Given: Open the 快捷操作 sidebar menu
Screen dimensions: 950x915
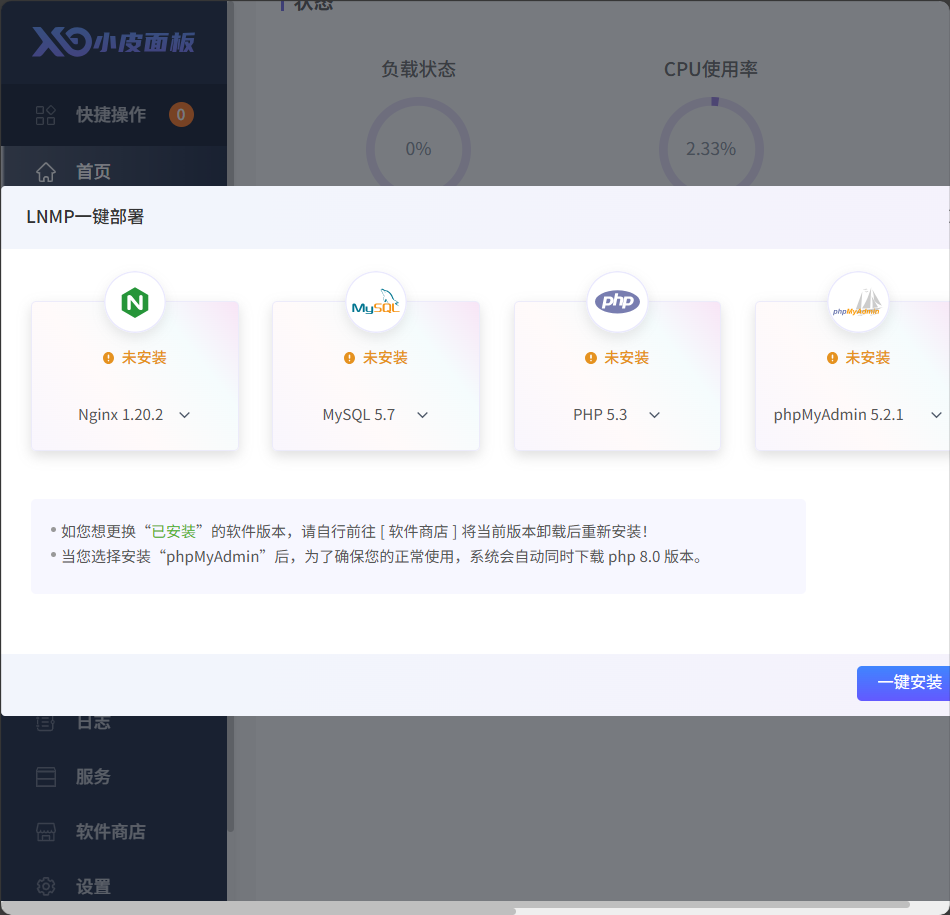Looking at the screenshot, I should pyautogui.click(x=114, y=115).
